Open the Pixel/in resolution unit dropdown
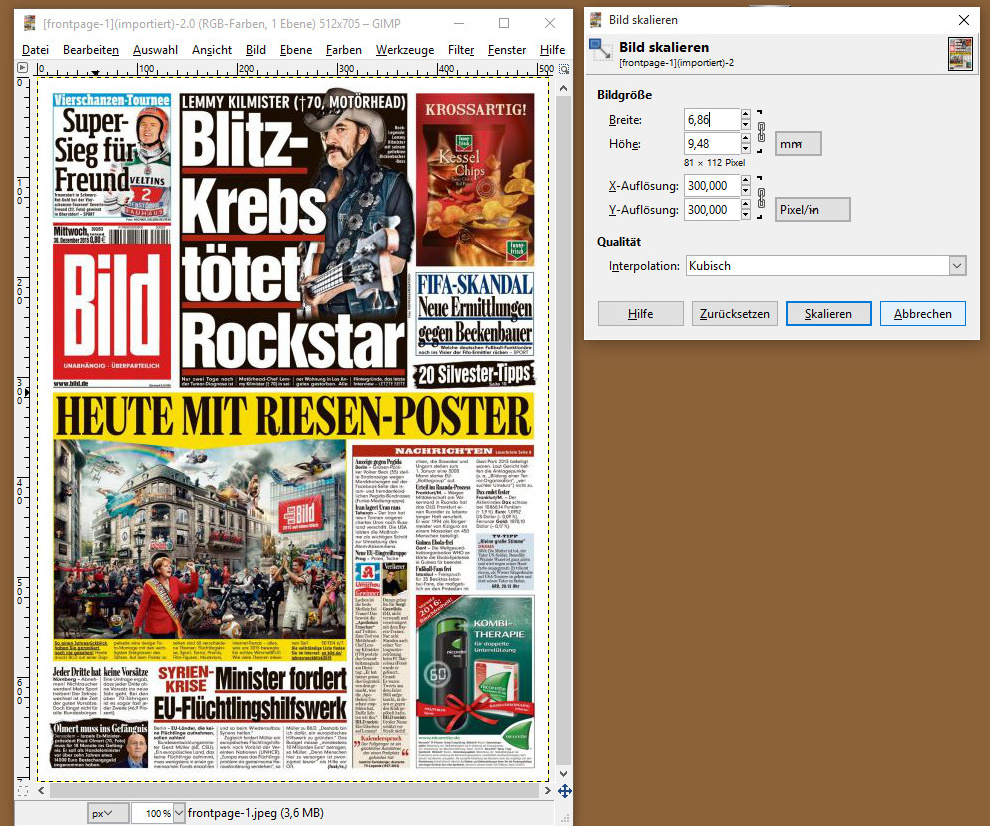The height and width of the screenshot is (826, 990). pyautogui.click(x=813, y=210)
